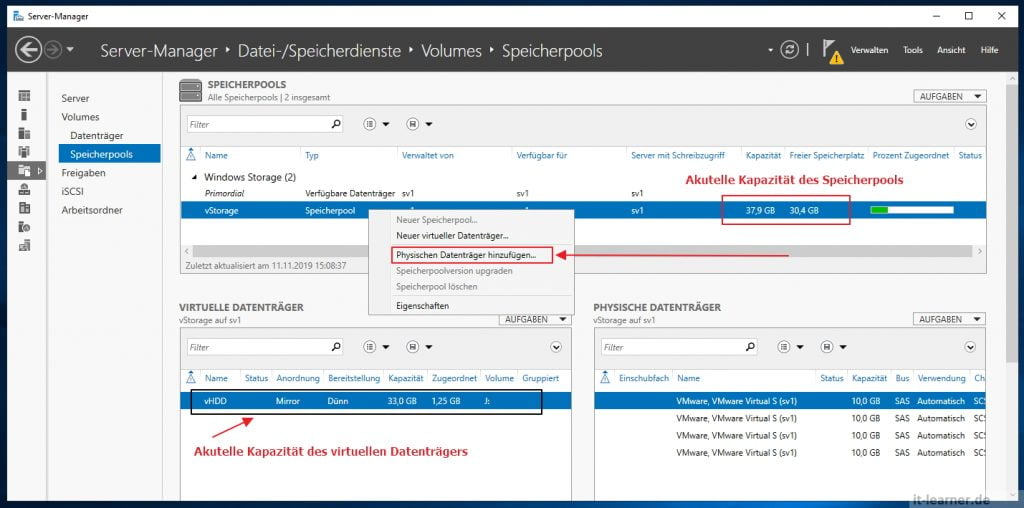The width and height of the screenshot is (1024, 508).
Task: Click sixth sidebar role icon
Action: 24,189
